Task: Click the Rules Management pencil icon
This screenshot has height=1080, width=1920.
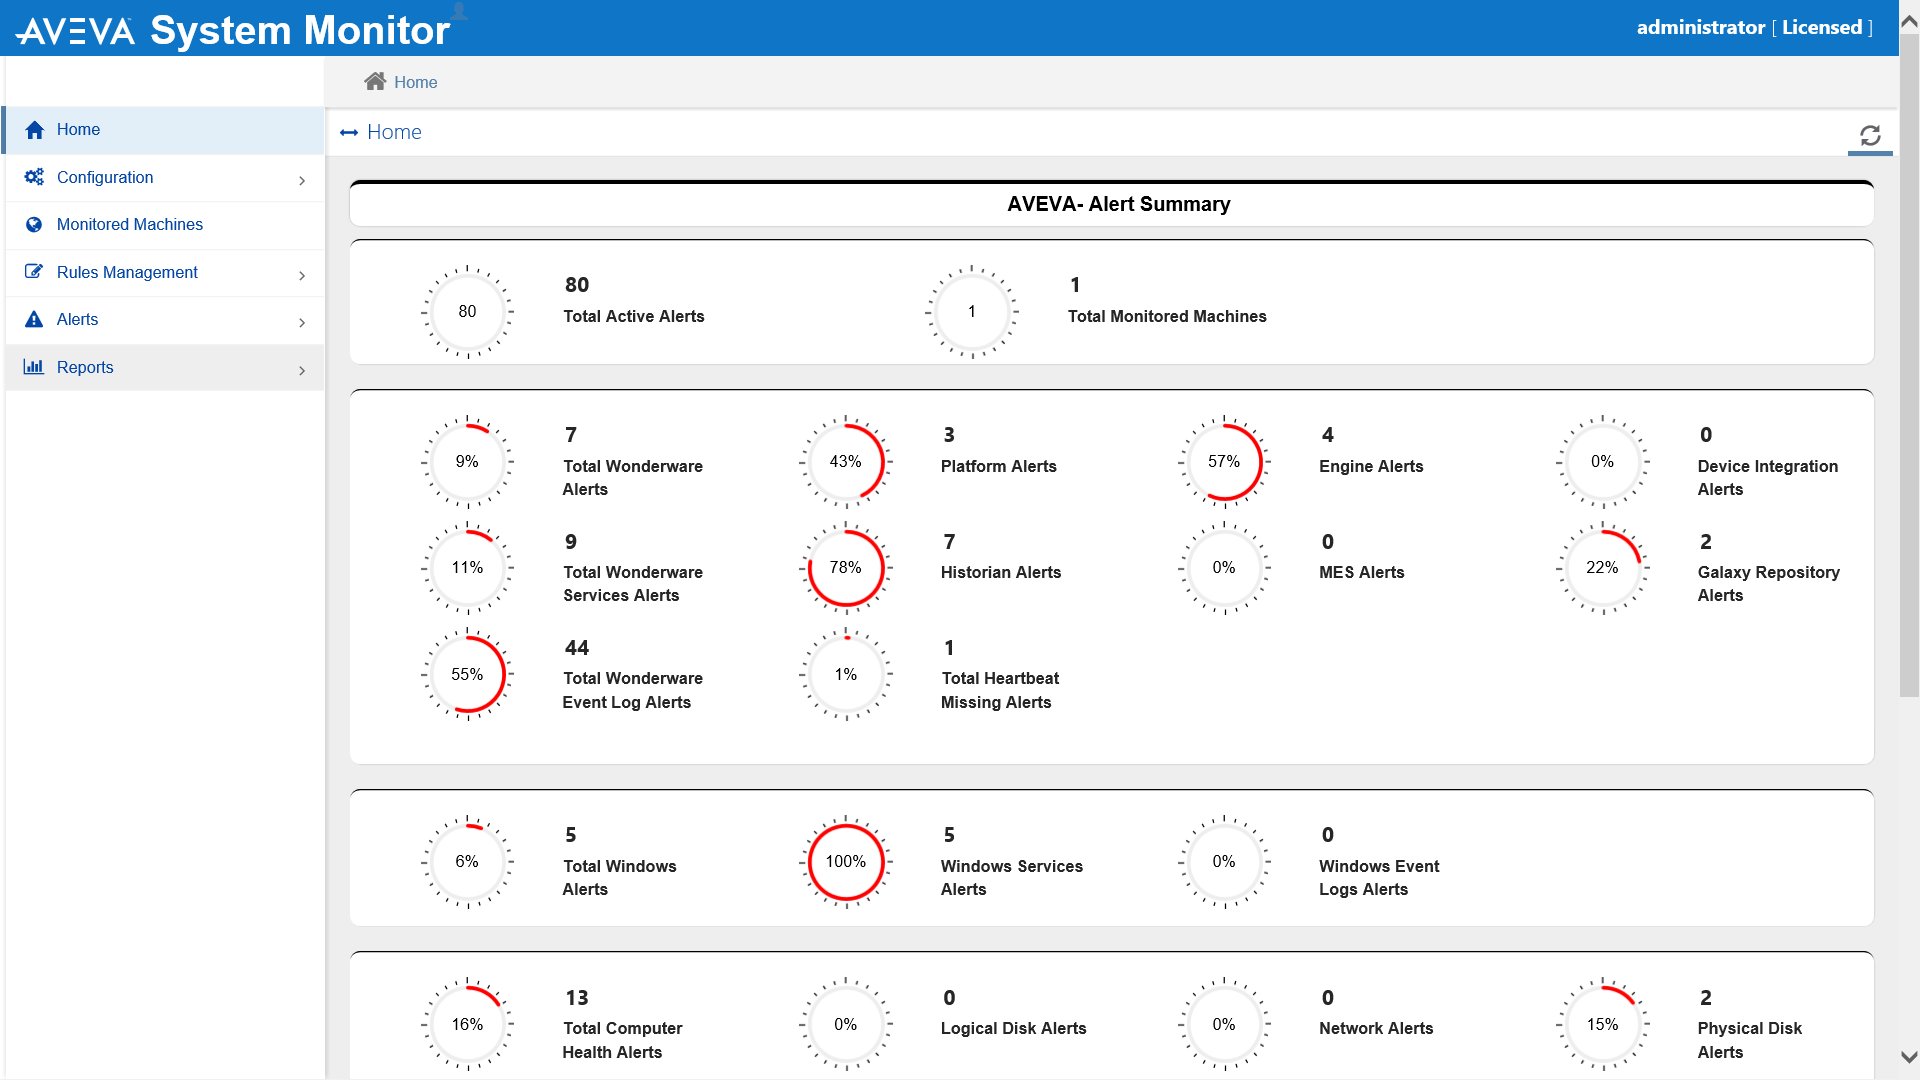Action: (x=34, y=271)
